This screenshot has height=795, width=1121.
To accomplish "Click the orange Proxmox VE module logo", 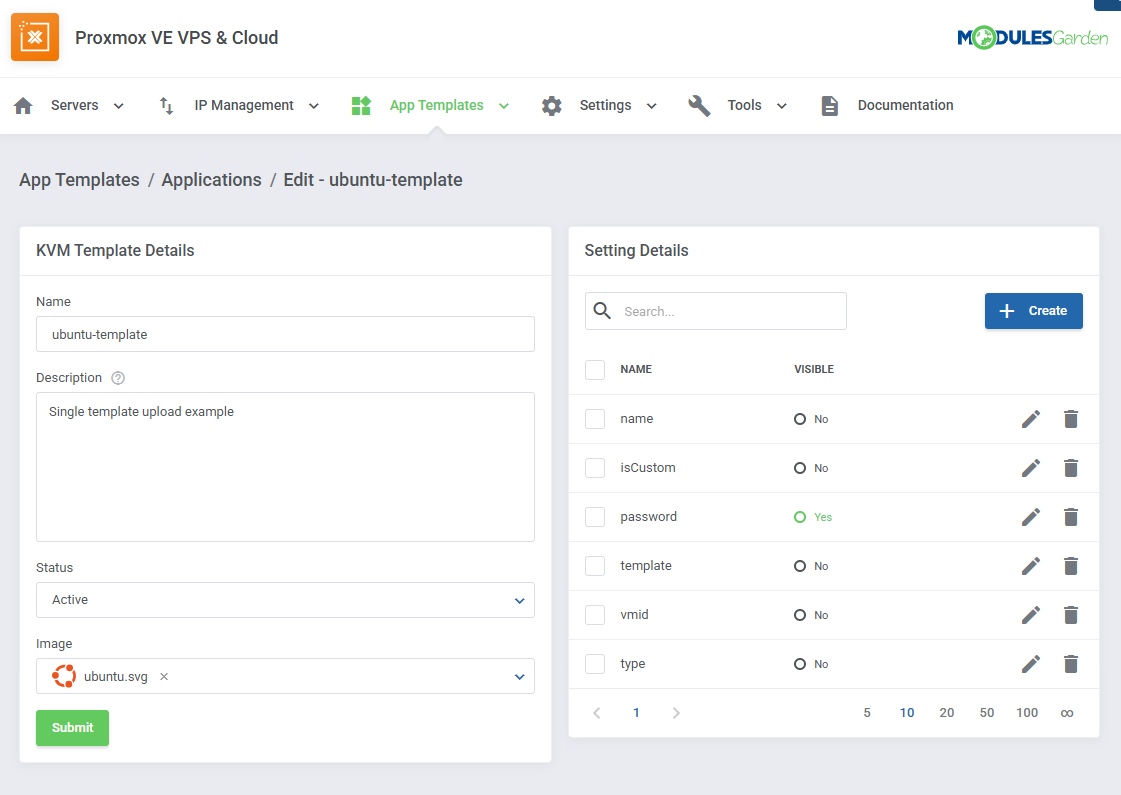I will tap(35, 37).
